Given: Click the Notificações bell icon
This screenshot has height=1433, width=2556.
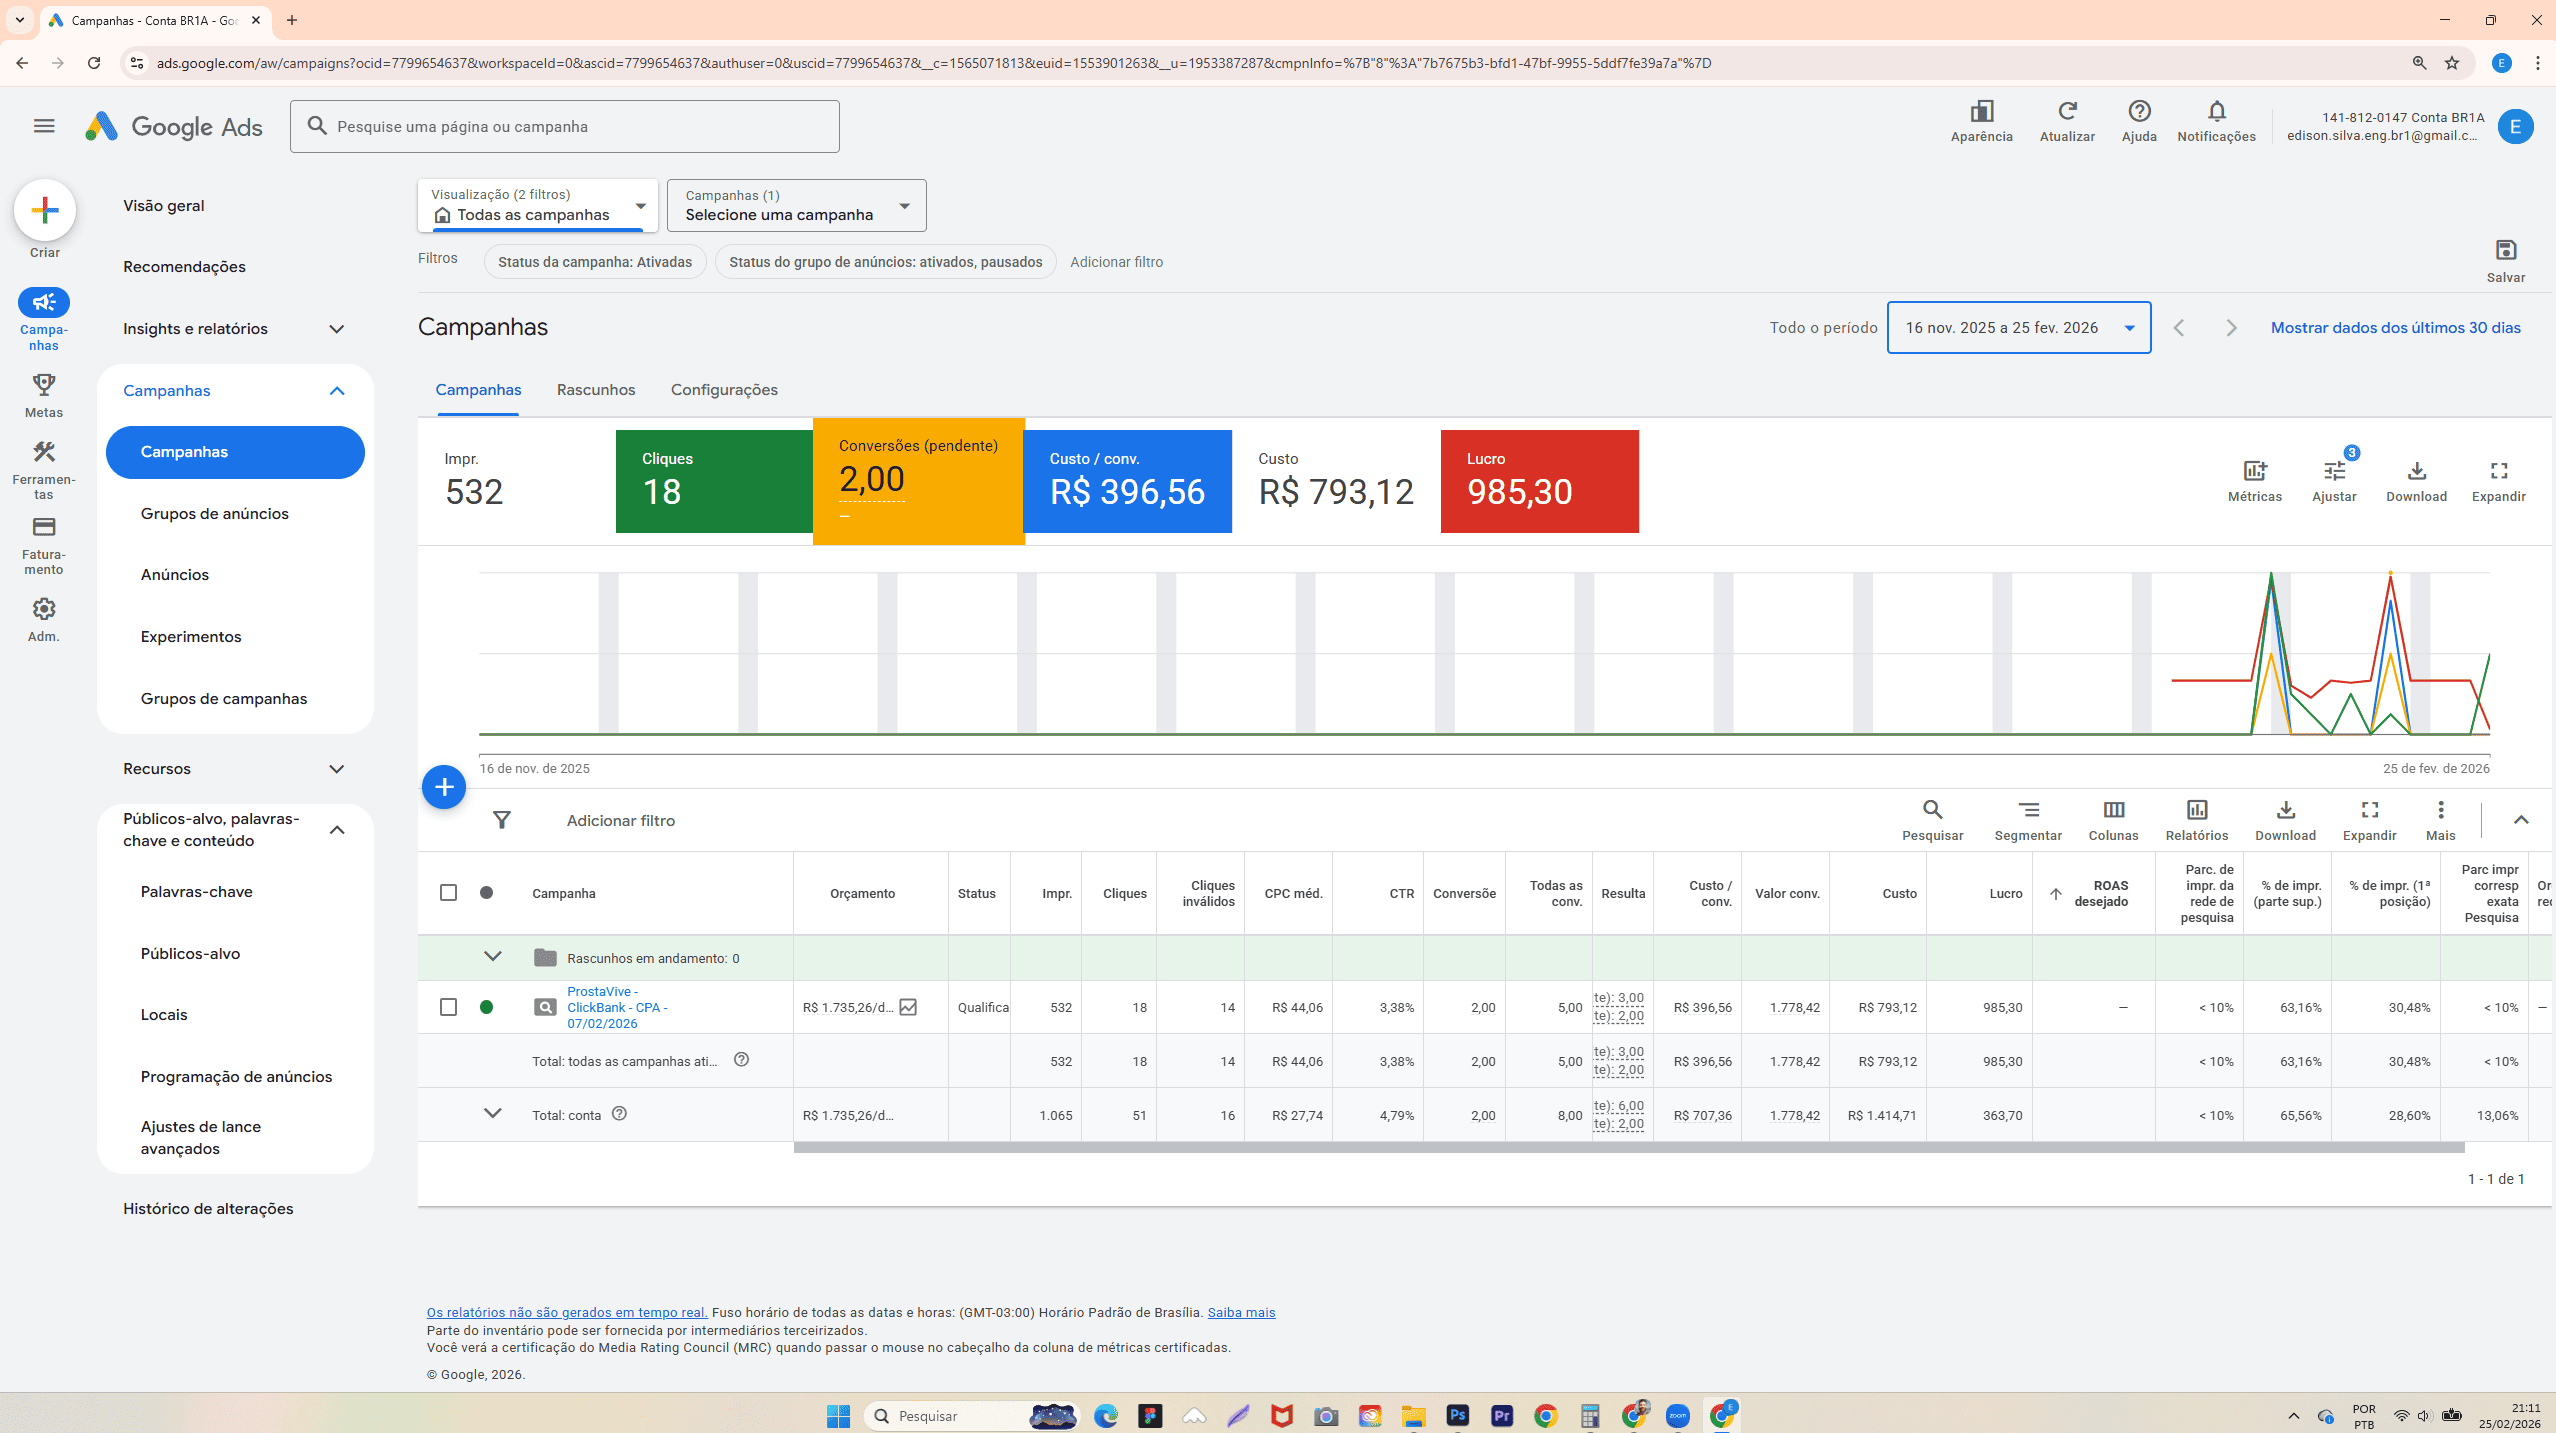Looking at the screenshot, I should click(2215, 111).
